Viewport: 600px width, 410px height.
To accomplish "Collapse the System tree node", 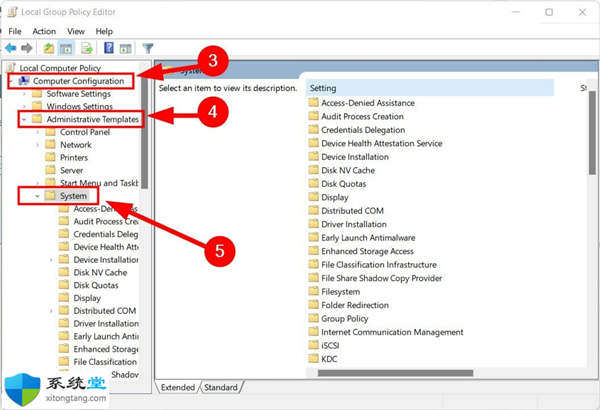I will pos(37,196).
